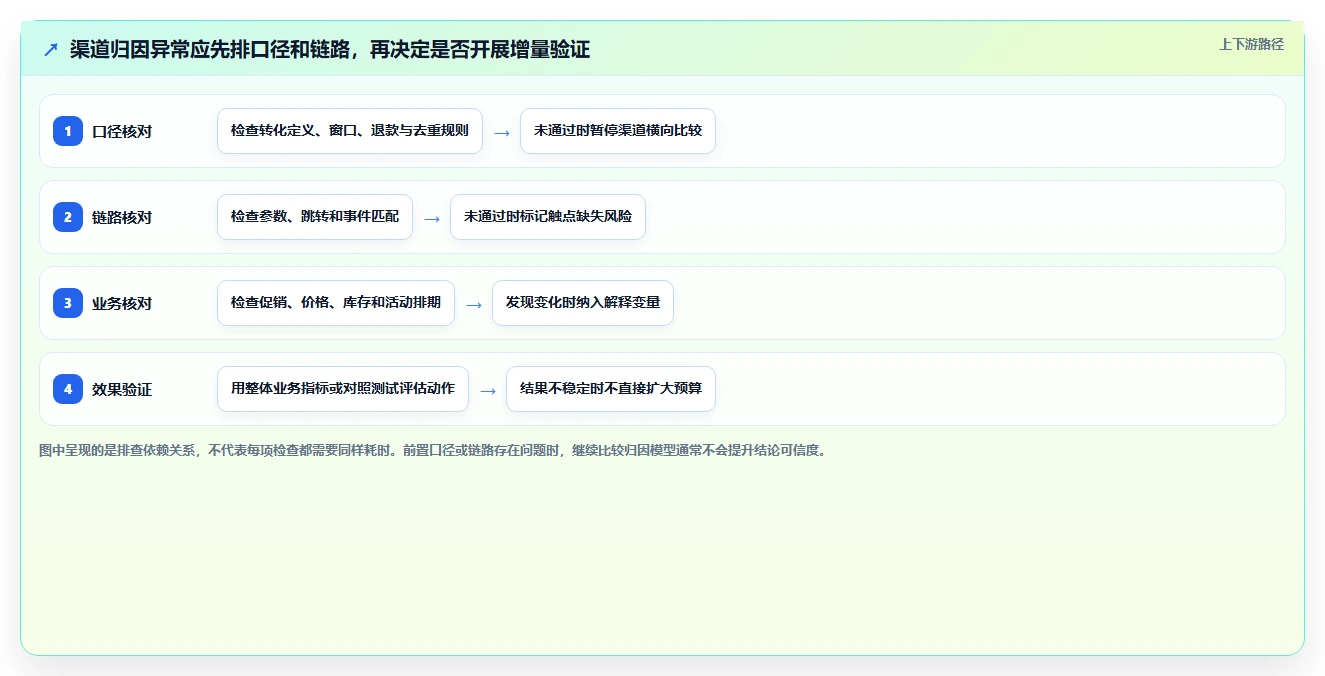Click the 效果验证 step label

click(x=122, y=389)
